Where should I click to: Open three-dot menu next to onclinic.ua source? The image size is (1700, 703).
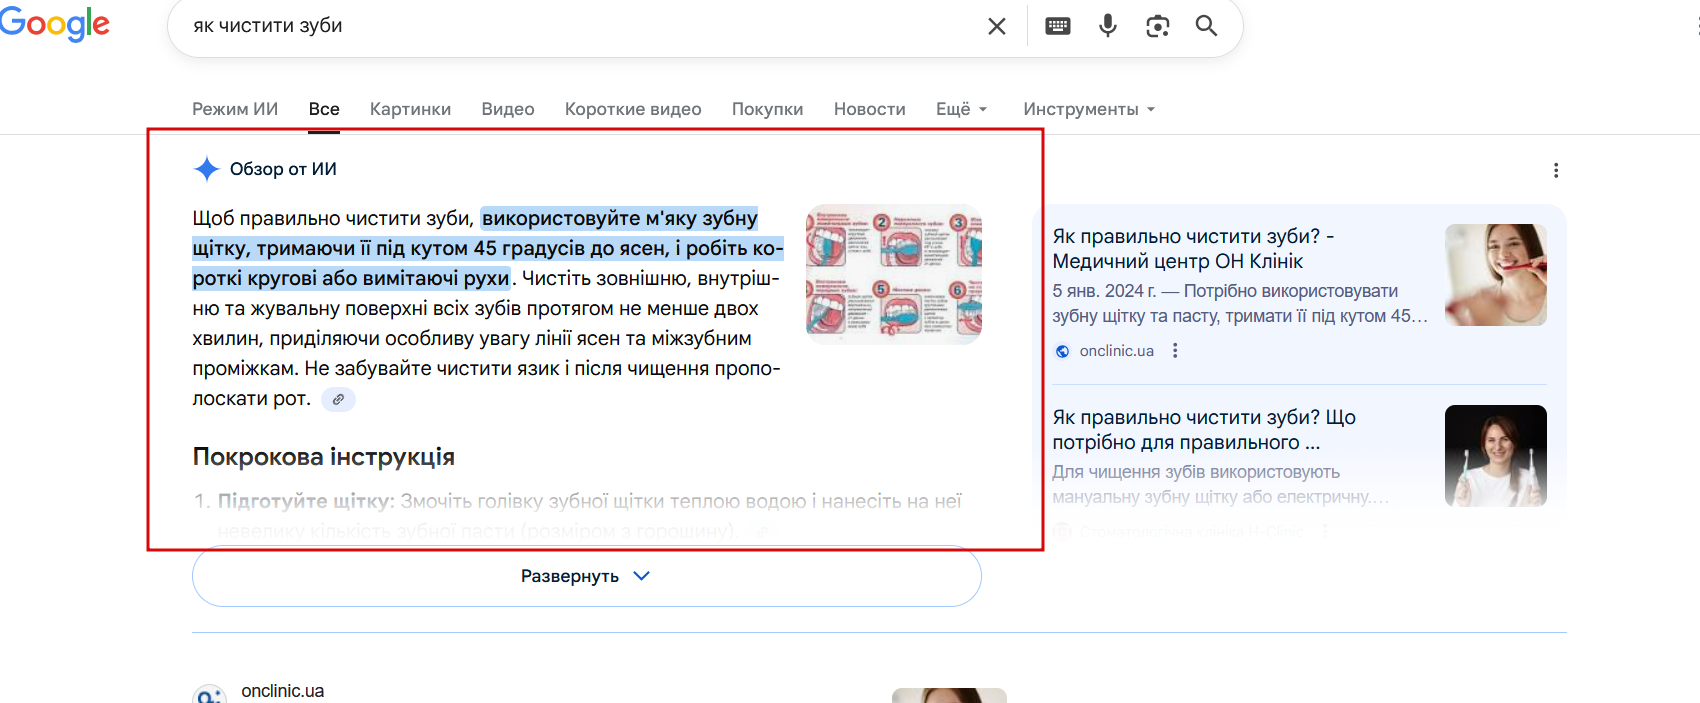click(x=1175, y=350)
